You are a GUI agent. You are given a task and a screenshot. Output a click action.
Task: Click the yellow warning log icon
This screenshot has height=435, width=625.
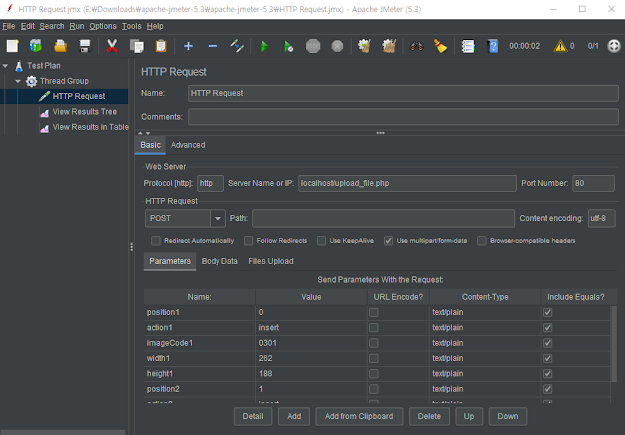pyautogui.click(x=560, y=46)
